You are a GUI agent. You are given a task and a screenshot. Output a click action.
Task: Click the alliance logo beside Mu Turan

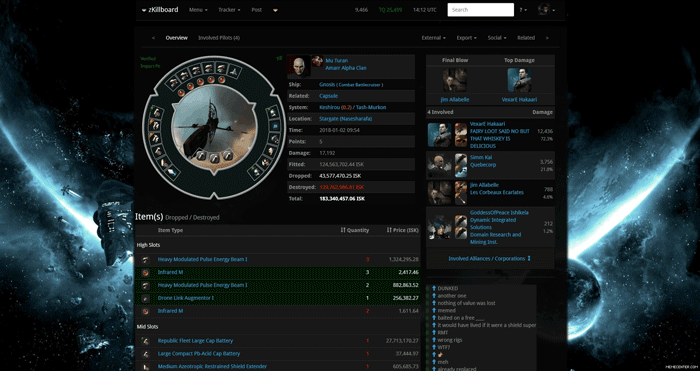(317, 61)
